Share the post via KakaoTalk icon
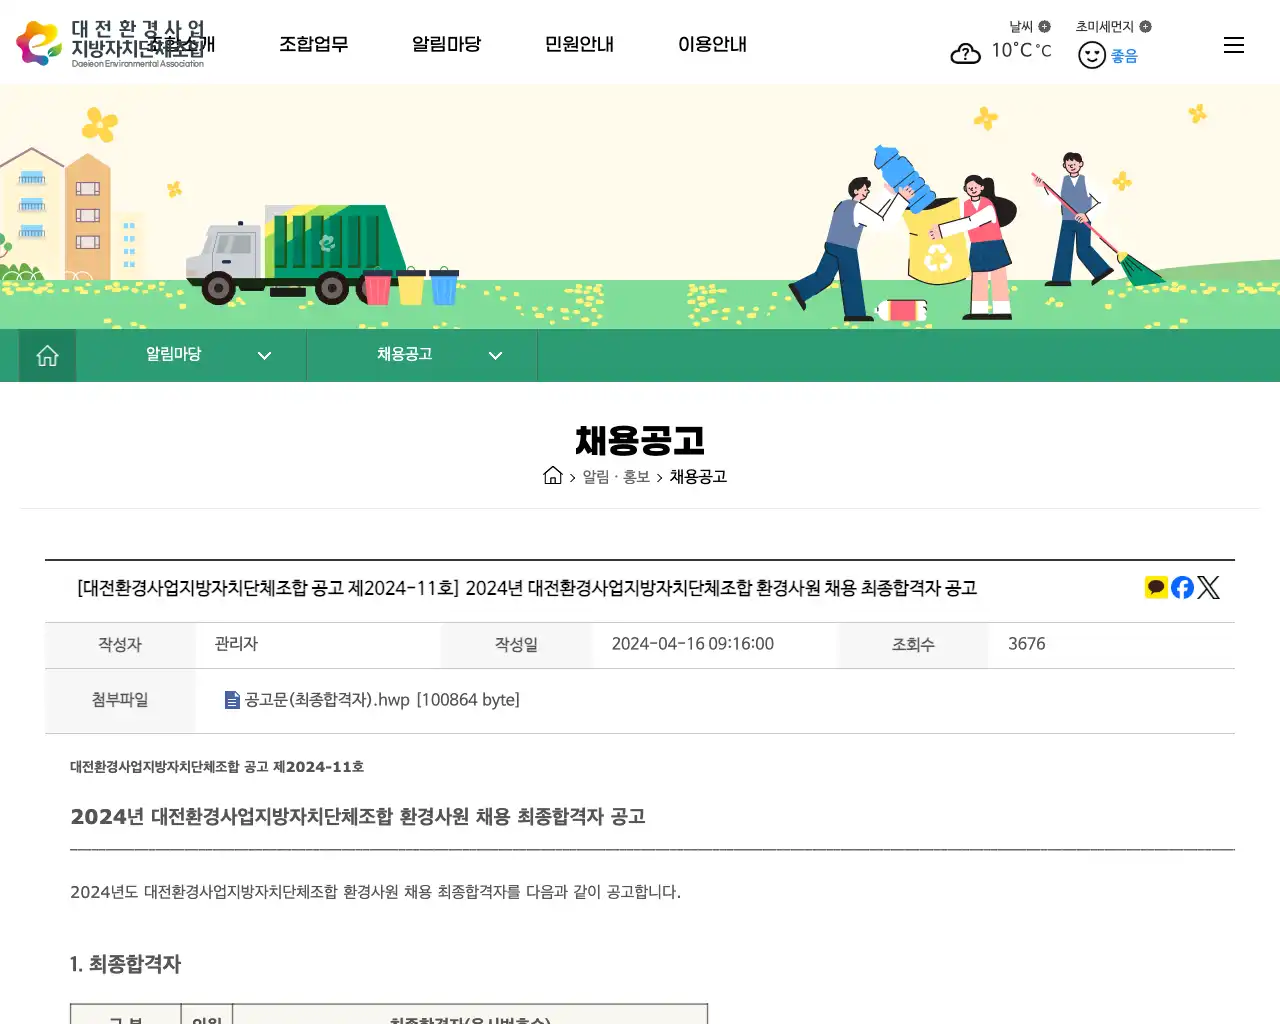1280x1024 pixels. (1156, 587)
